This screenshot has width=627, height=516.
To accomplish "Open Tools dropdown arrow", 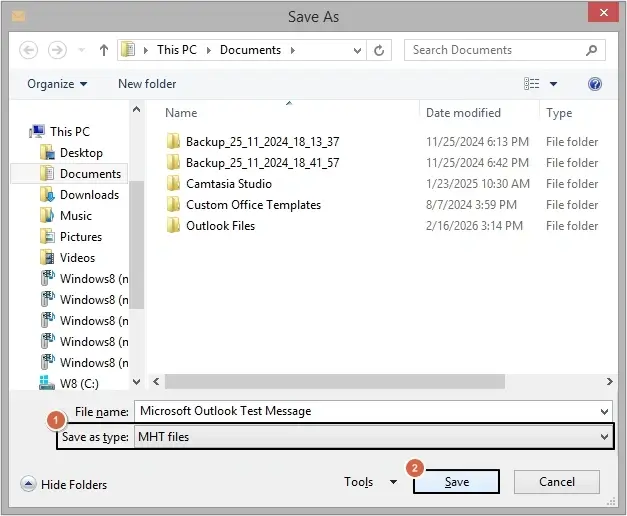I will point(393,482).
